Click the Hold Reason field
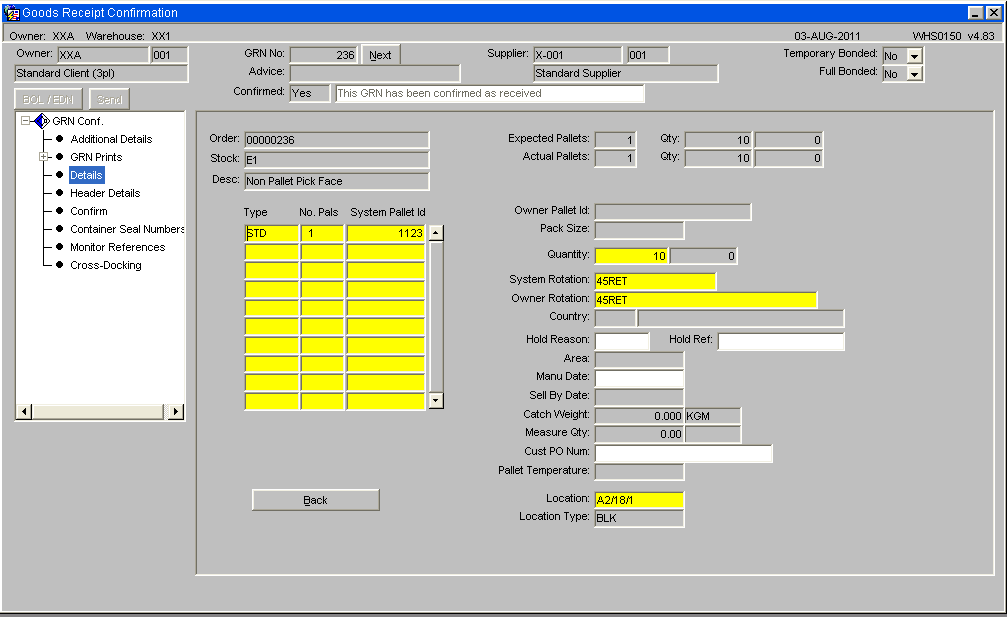Screen dimensions: 1007x617 click(622, 341)
